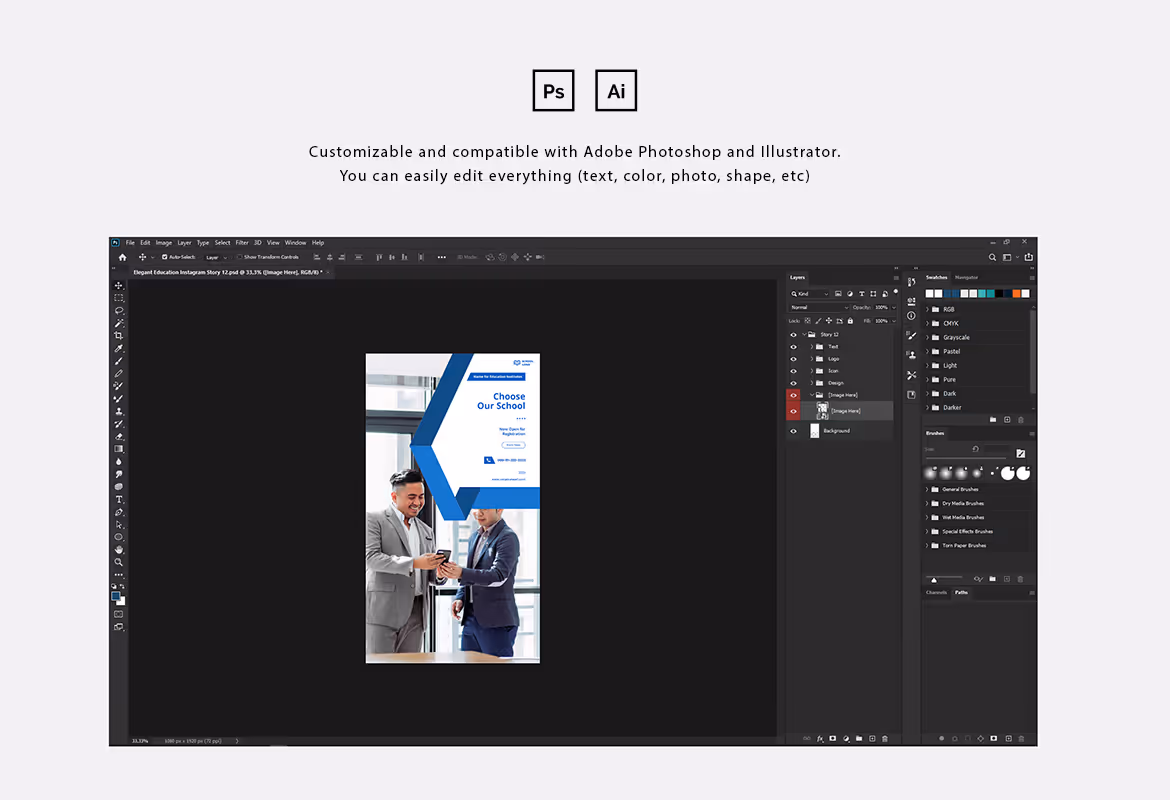
Task: Select the Elegant Education Instagram Story 12.psd tab
Action: 228,272
